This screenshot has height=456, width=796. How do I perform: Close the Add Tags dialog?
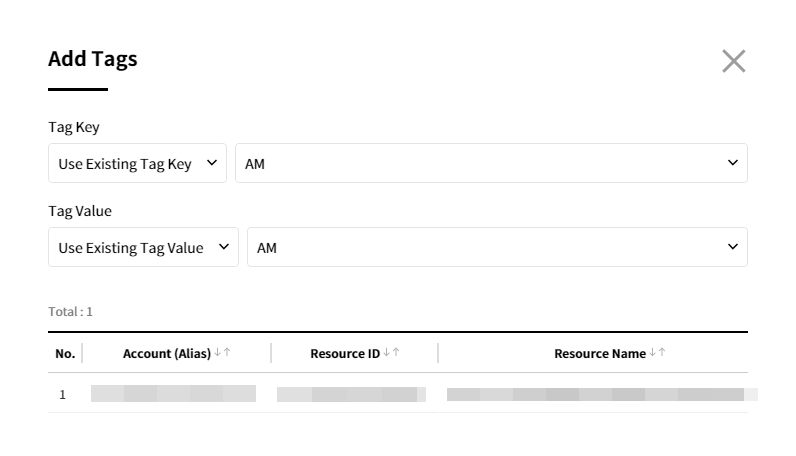733,61
